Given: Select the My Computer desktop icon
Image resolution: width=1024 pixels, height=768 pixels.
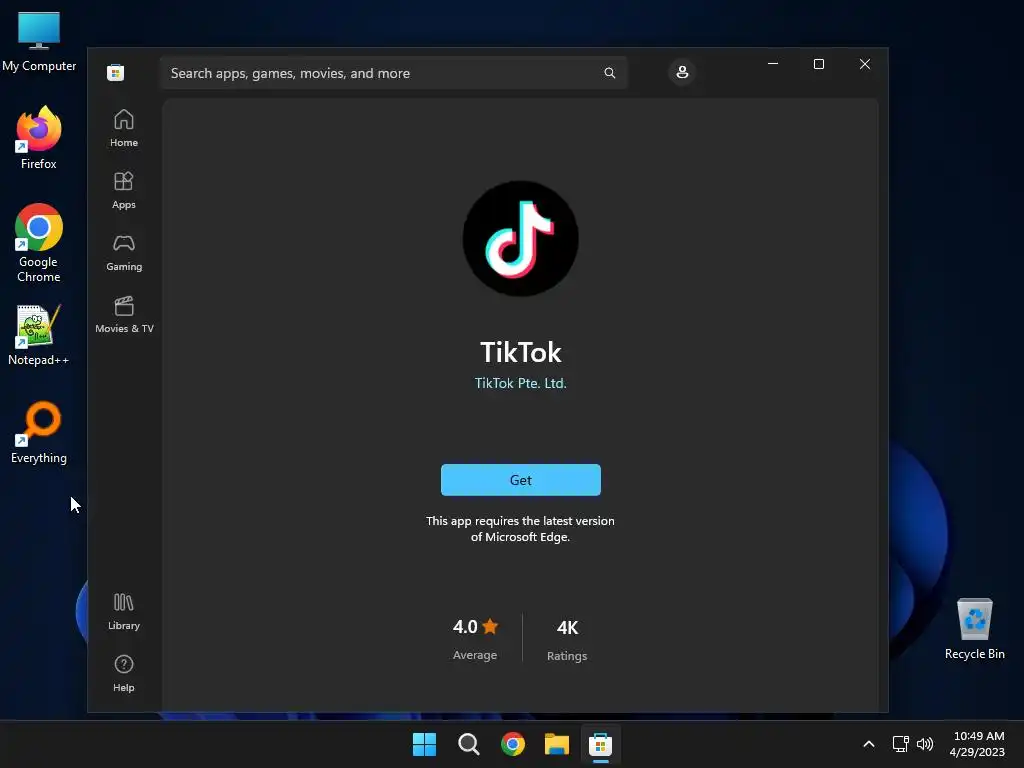Looking at the screenshot, I should coord(39,42).
